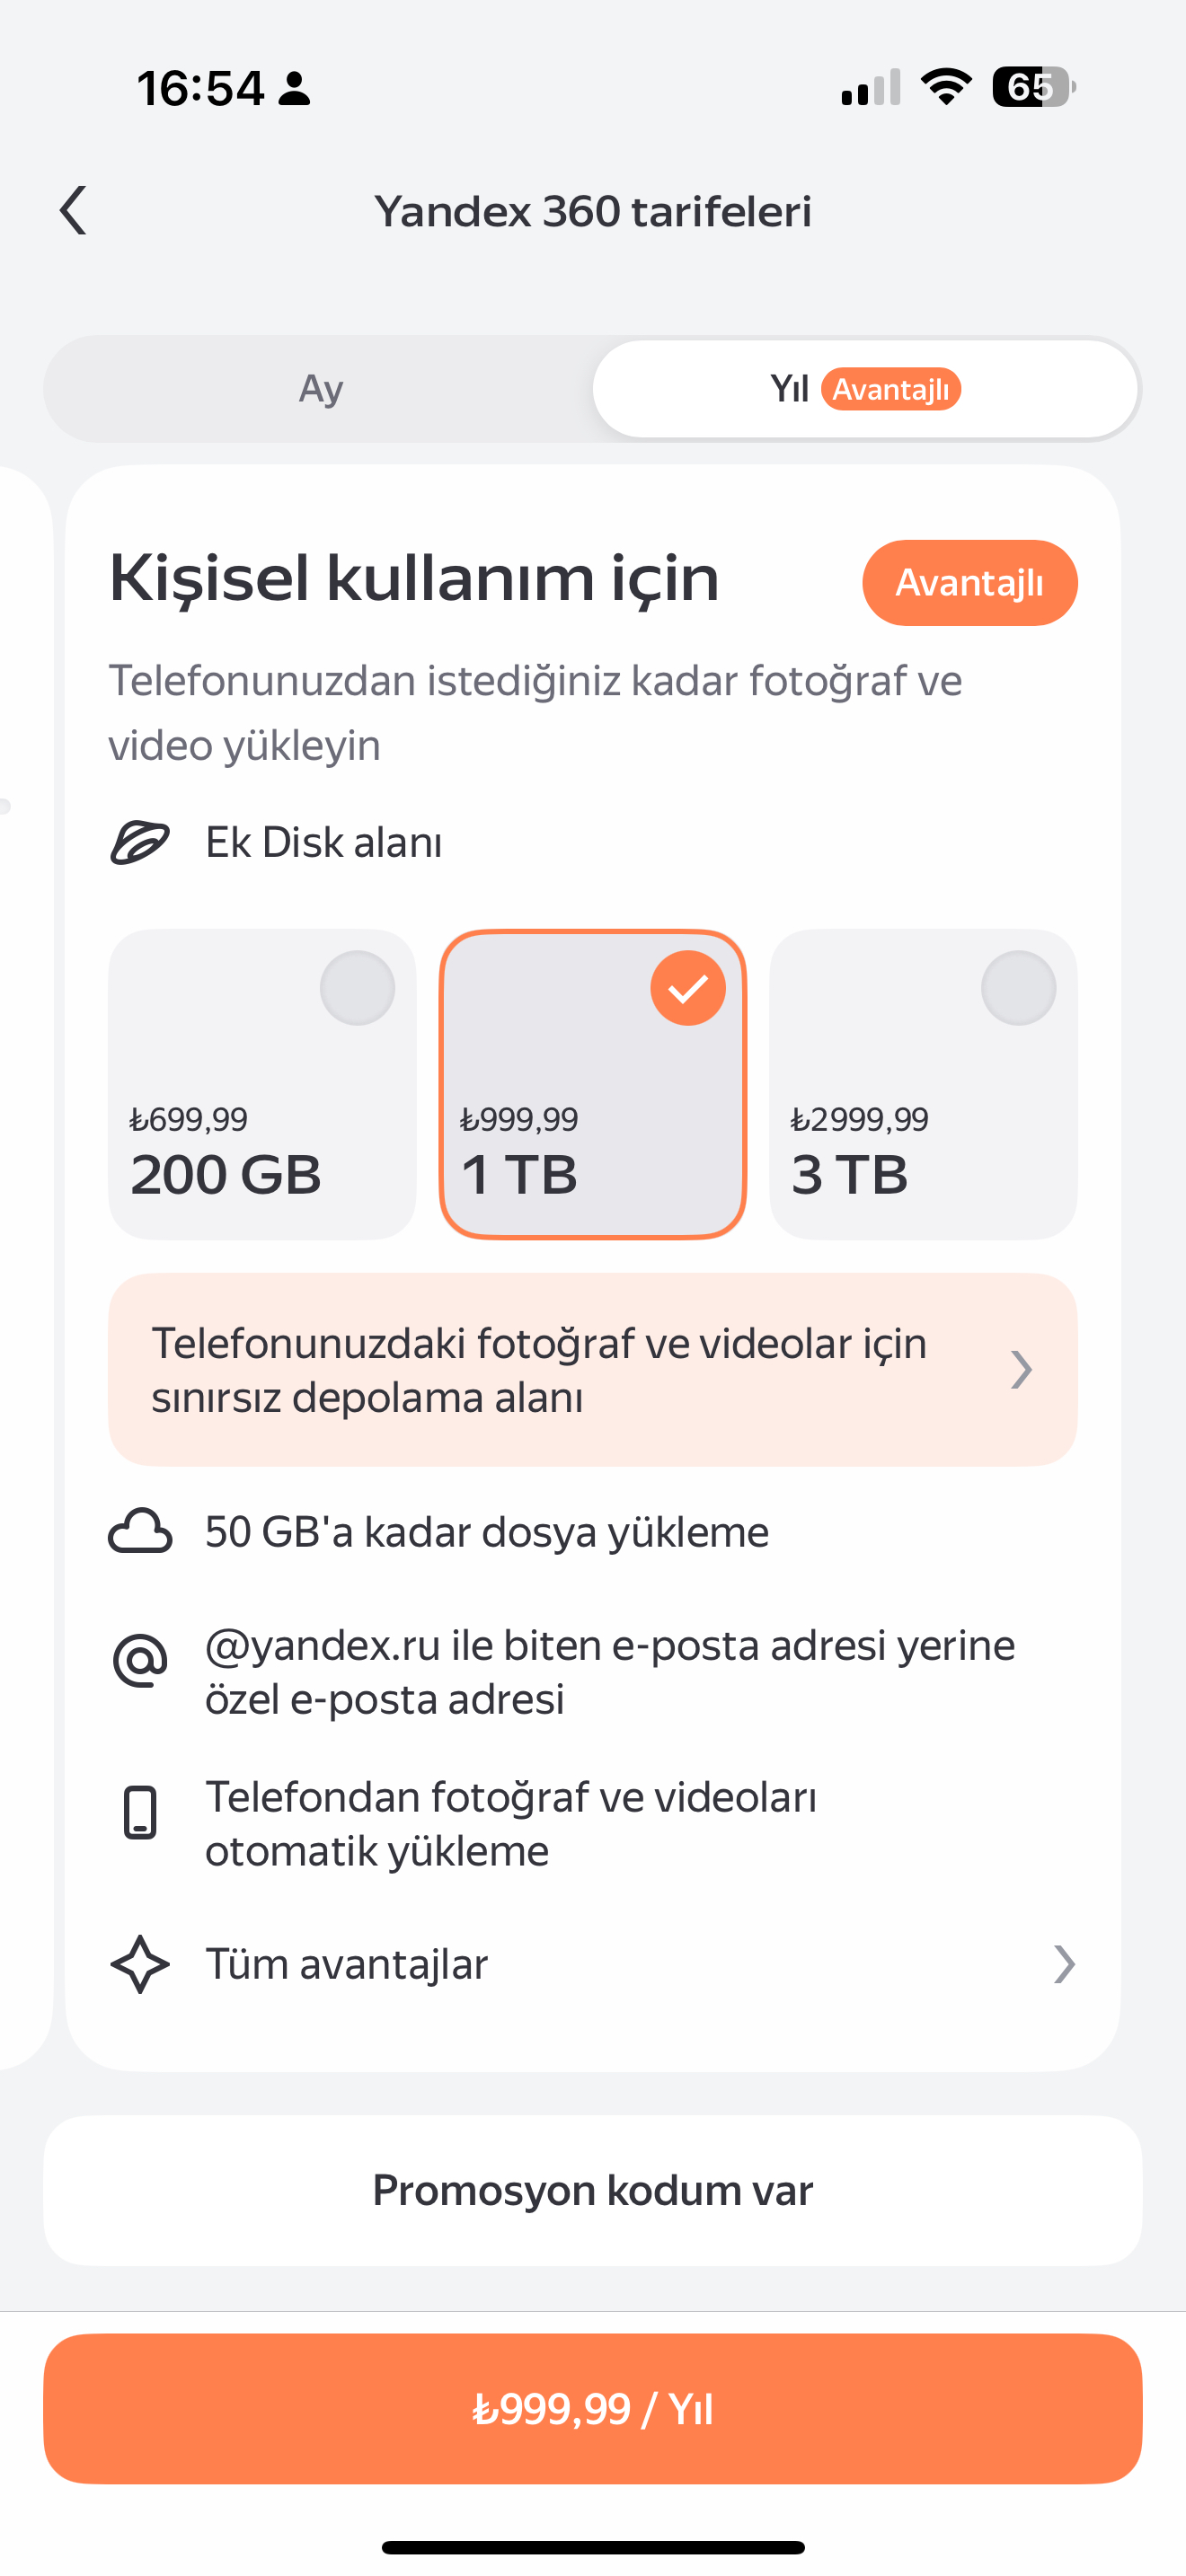Tap the @ email address icon
This screenshot has height=2576, width=1186.
click(x=140, y=1661)
